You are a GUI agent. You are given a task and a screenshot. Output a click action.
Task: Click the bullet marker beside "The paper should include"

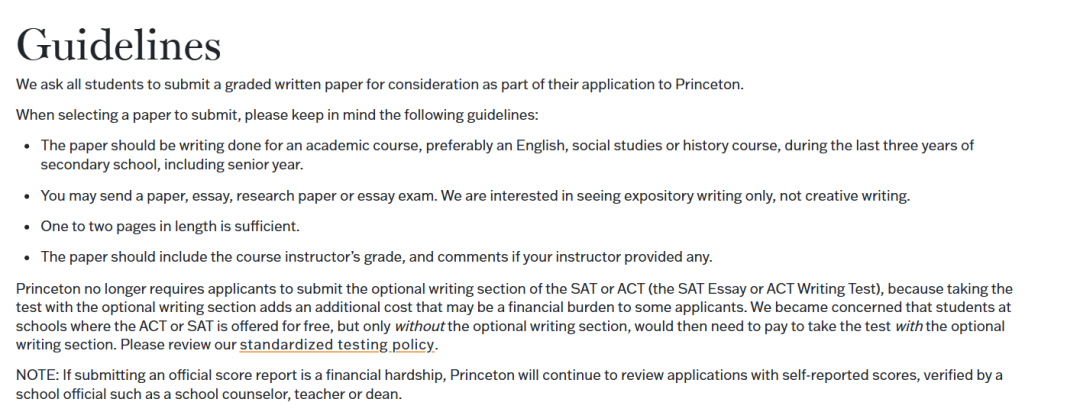point(27,258)
